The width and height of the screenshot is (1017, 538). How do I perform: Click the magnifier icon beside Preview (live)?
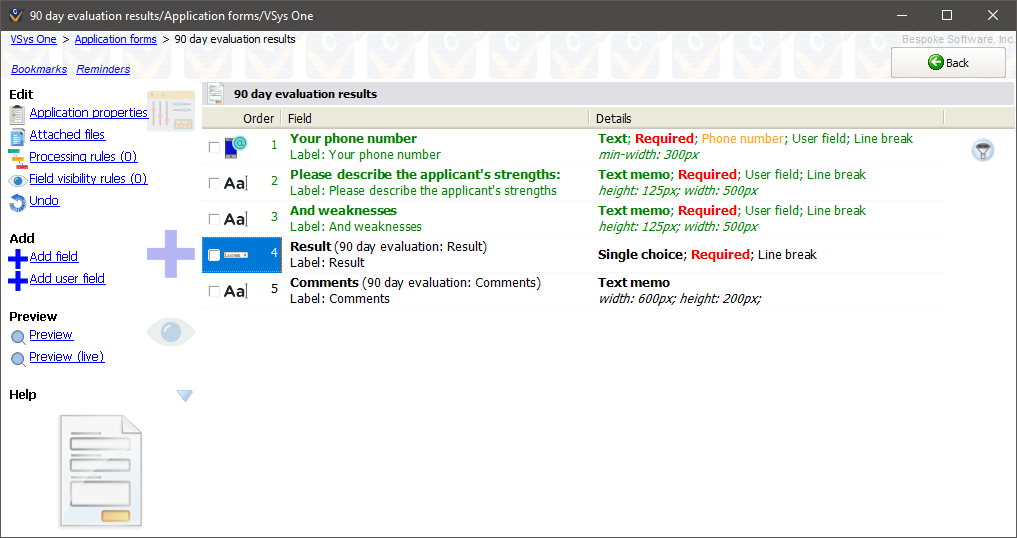point(17,358)
